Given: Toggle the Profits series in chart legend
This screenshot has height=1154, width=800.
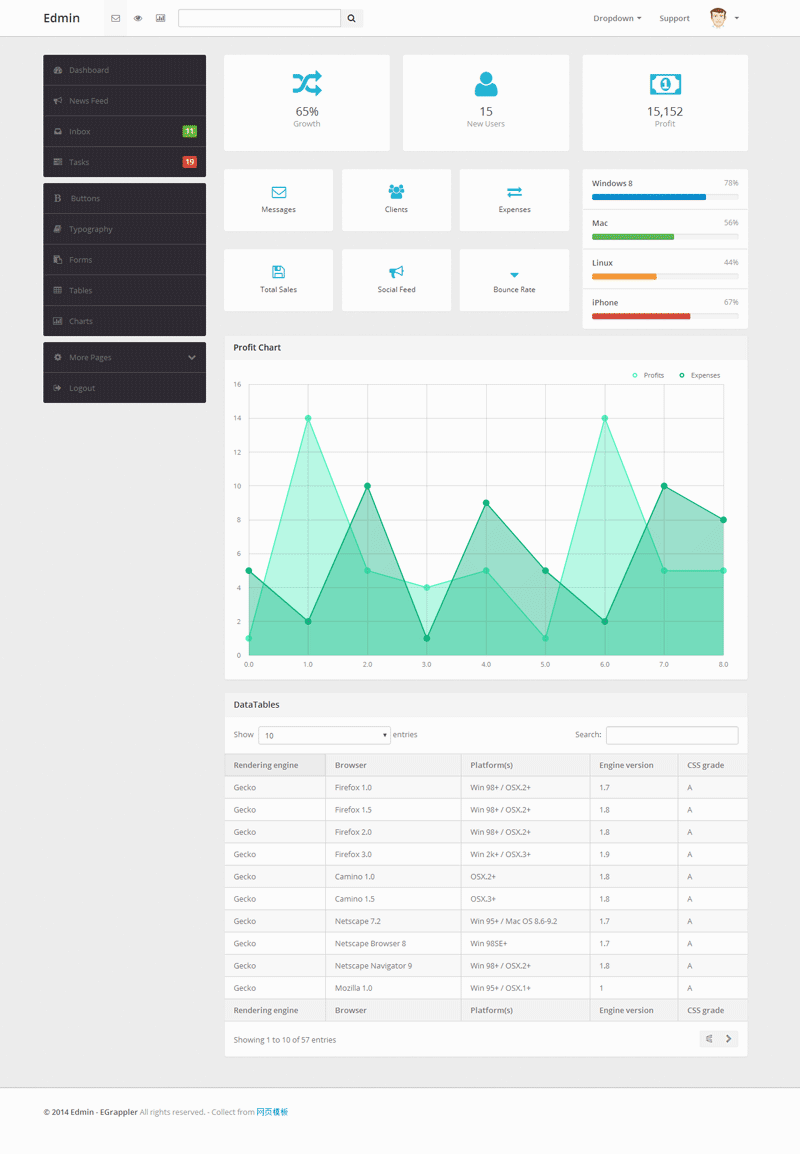Looking at the screenshot, I should click(x=648, y=375).
